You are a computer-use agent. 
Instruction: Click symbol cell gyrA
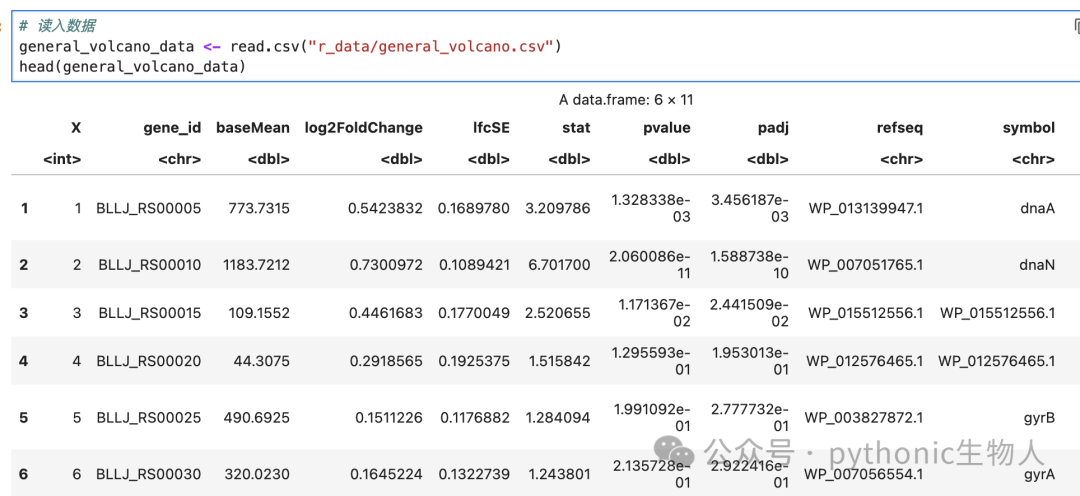click(x=1041, y=474)
